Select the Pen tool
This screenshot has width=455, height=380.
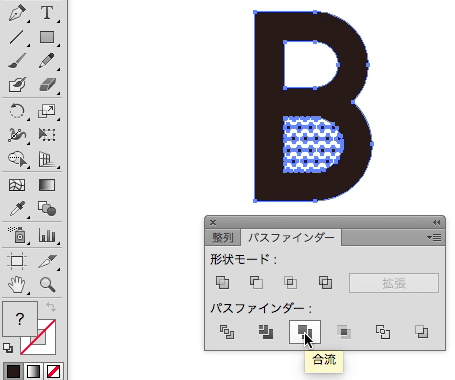[17, 13]
